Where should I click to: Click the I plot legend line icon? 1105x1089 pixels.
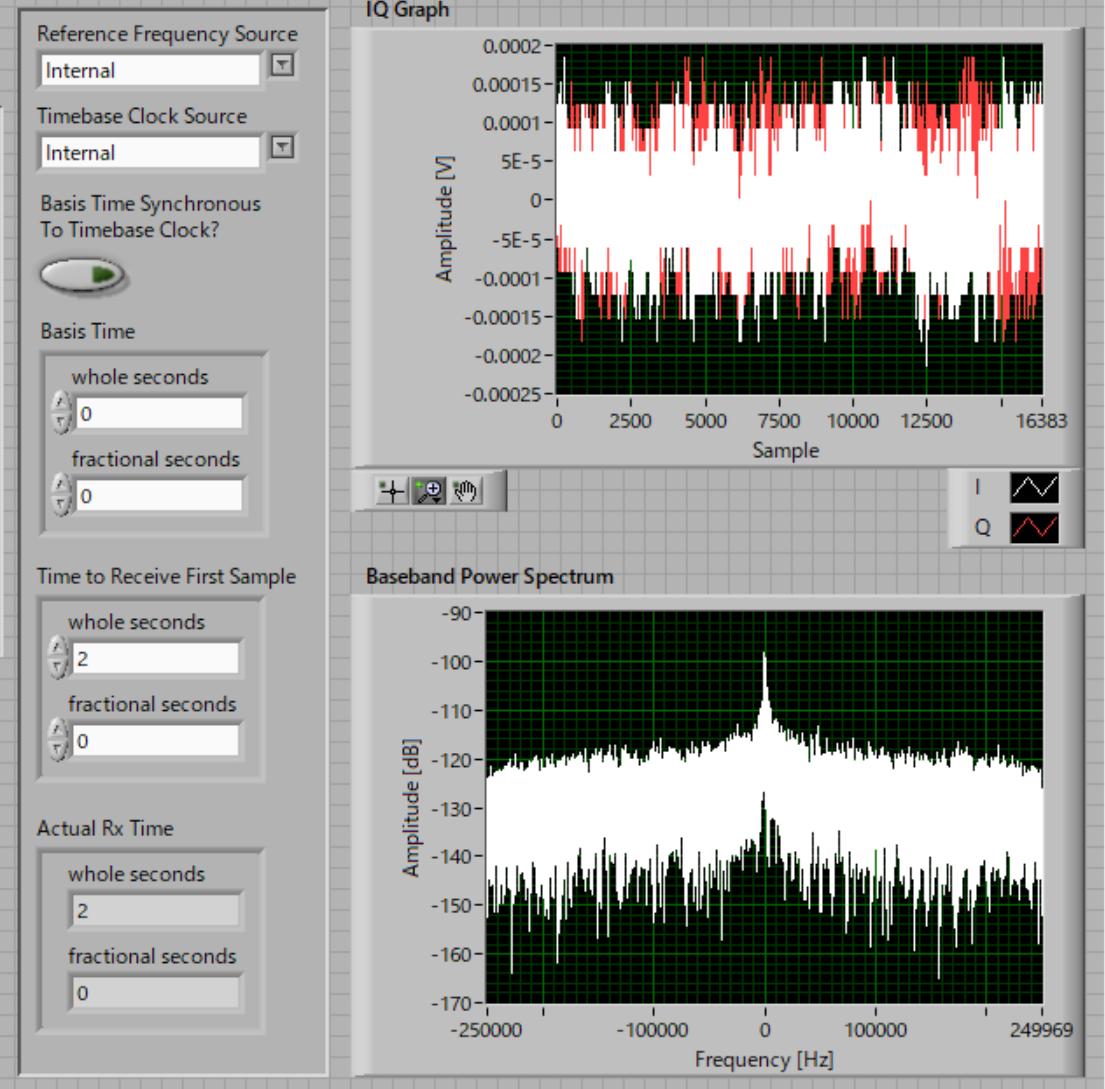1035,487
